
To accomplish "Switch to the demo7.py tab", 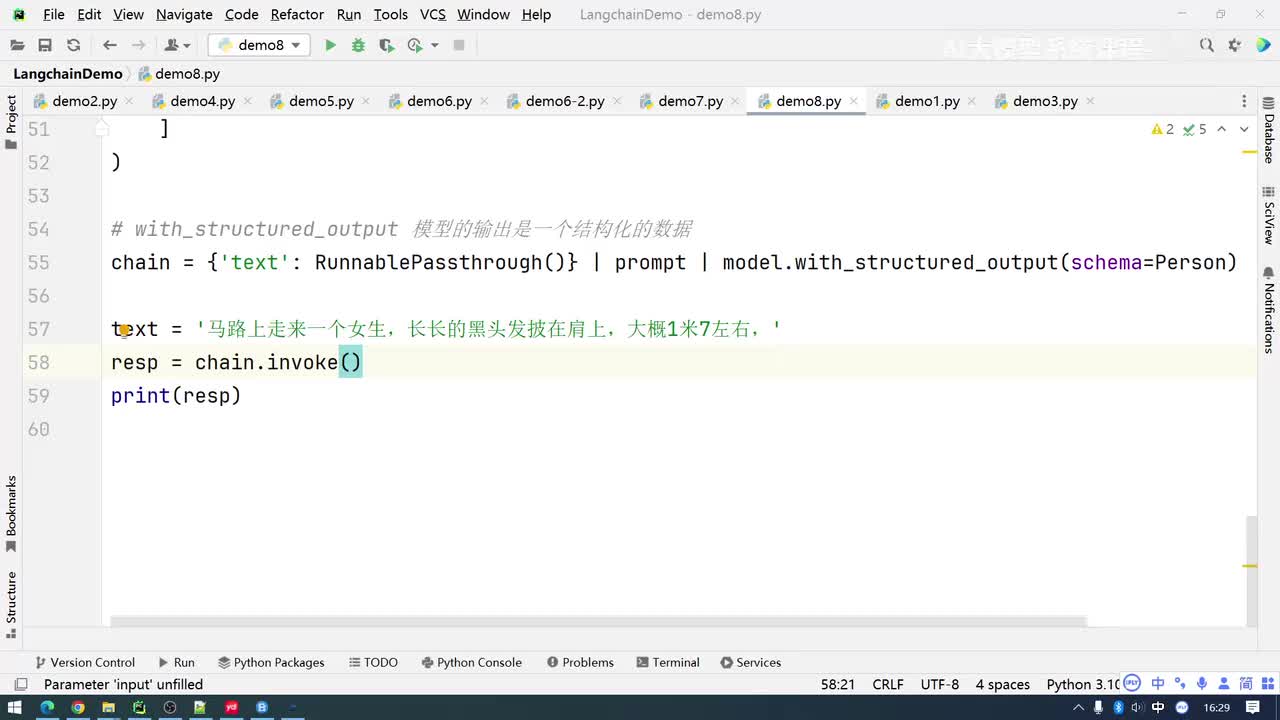I will [690, 101].
